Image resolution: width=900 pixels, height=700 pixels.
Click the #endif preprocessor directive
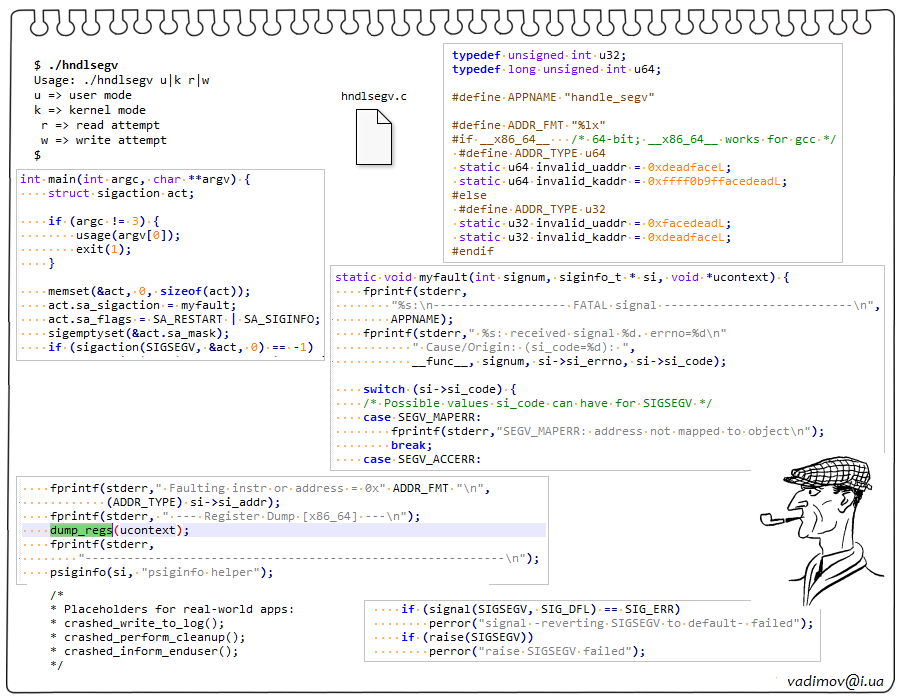473,251
